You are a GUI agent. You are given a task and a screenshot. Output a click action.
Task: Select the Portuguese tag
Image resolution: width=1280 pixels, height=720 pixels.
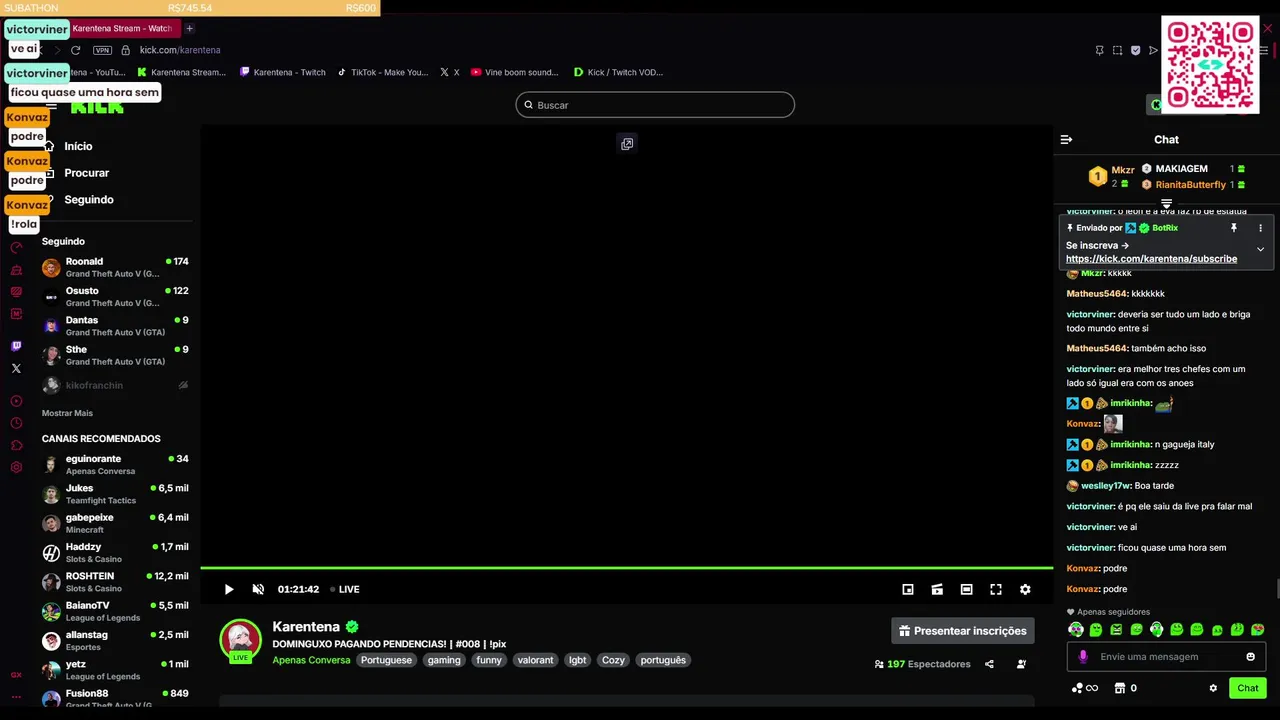click(x=386, y=660)
